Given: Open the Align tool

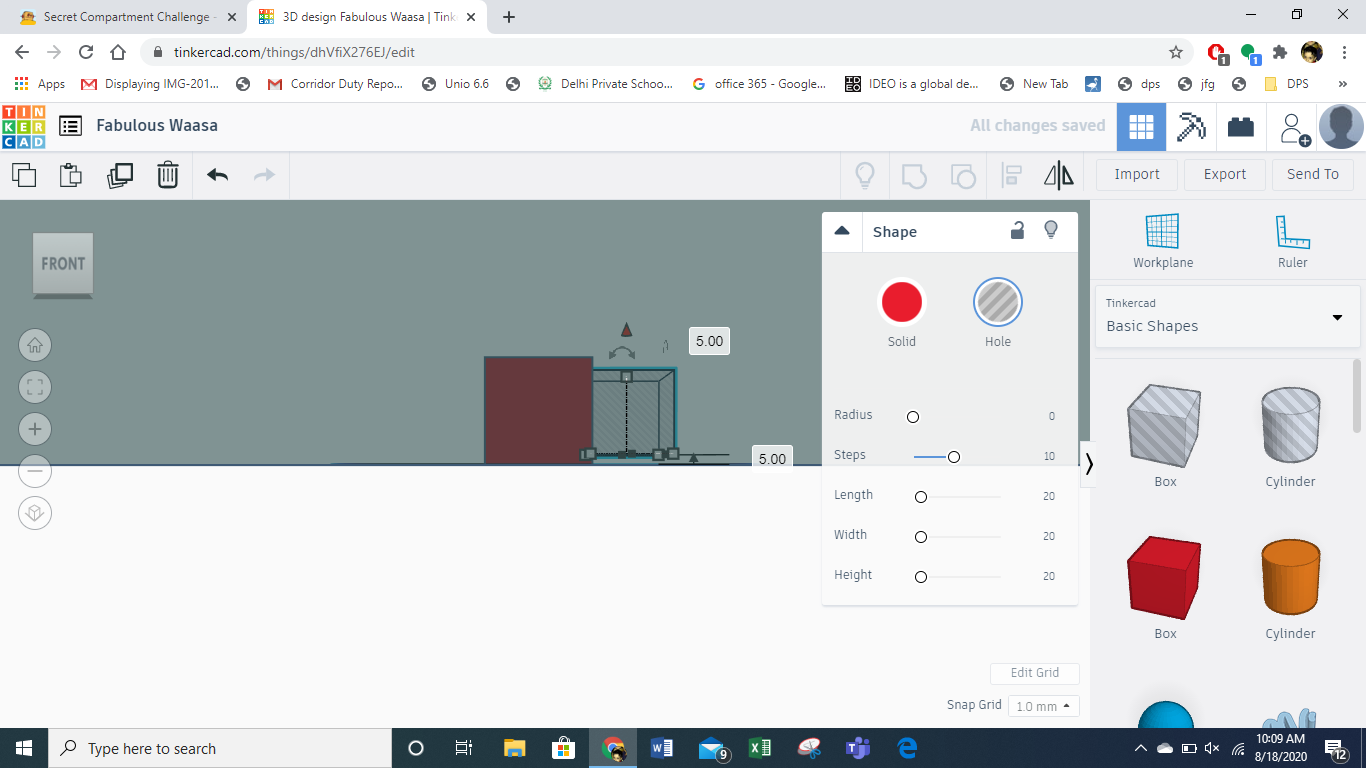Looking at the screenshot, I should coord(1011,176).
